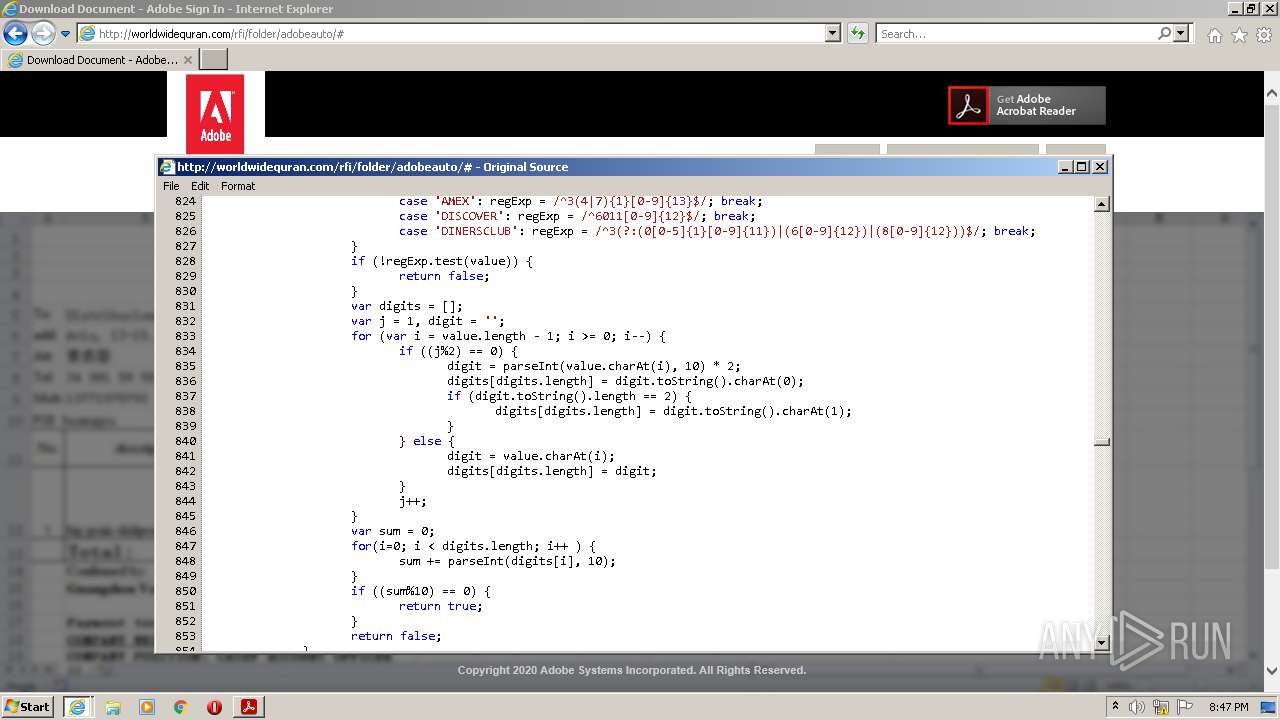Open the IE Tools gear icon
The width and height of the screenshot is (1280, 720).
[1264, 35]
